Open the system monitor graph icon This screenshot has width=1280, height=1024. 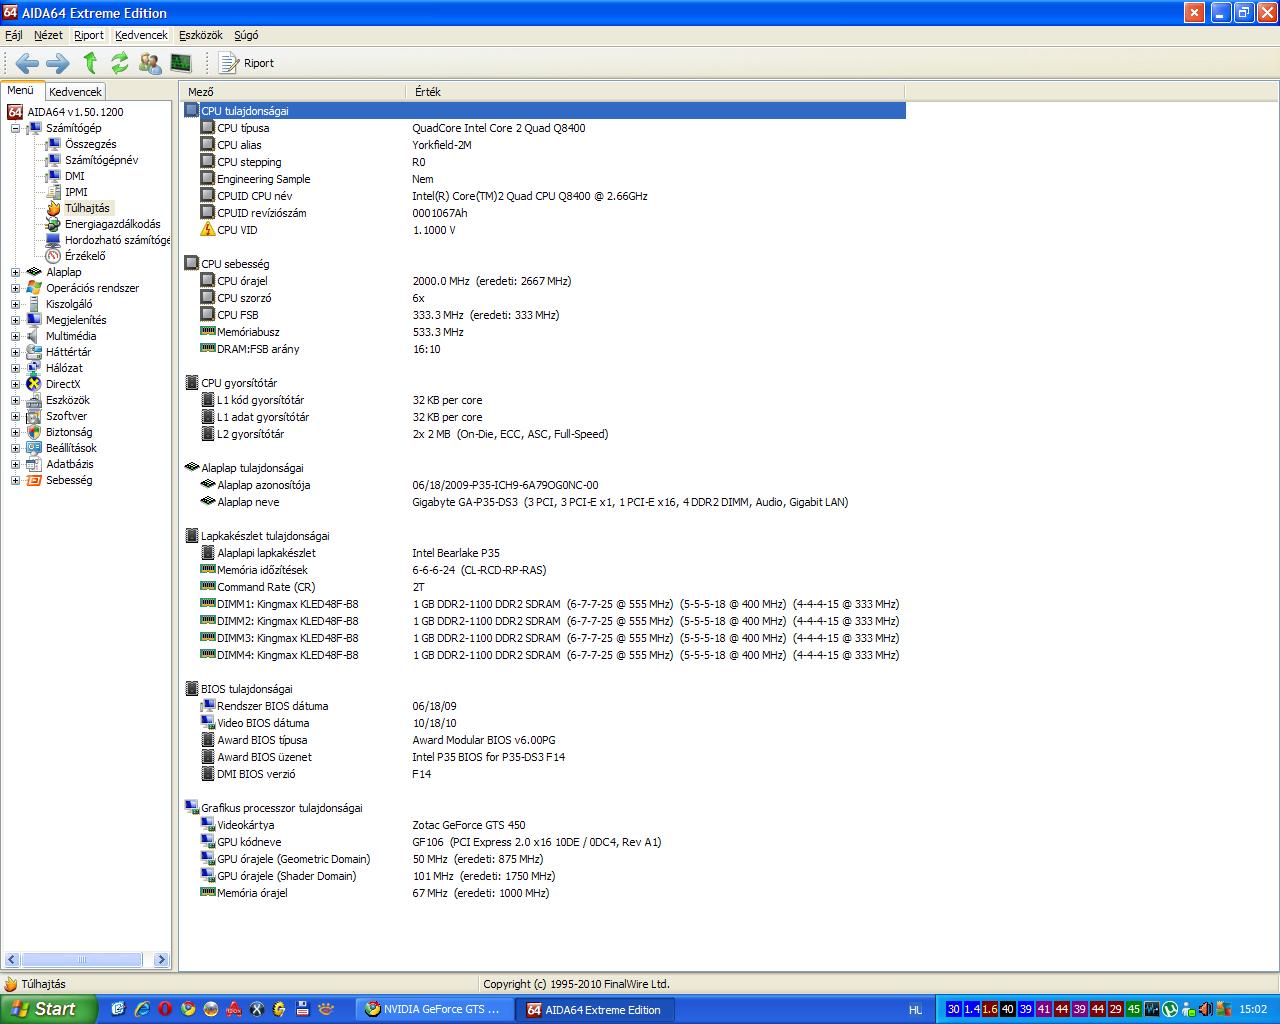tap(181, 63)
